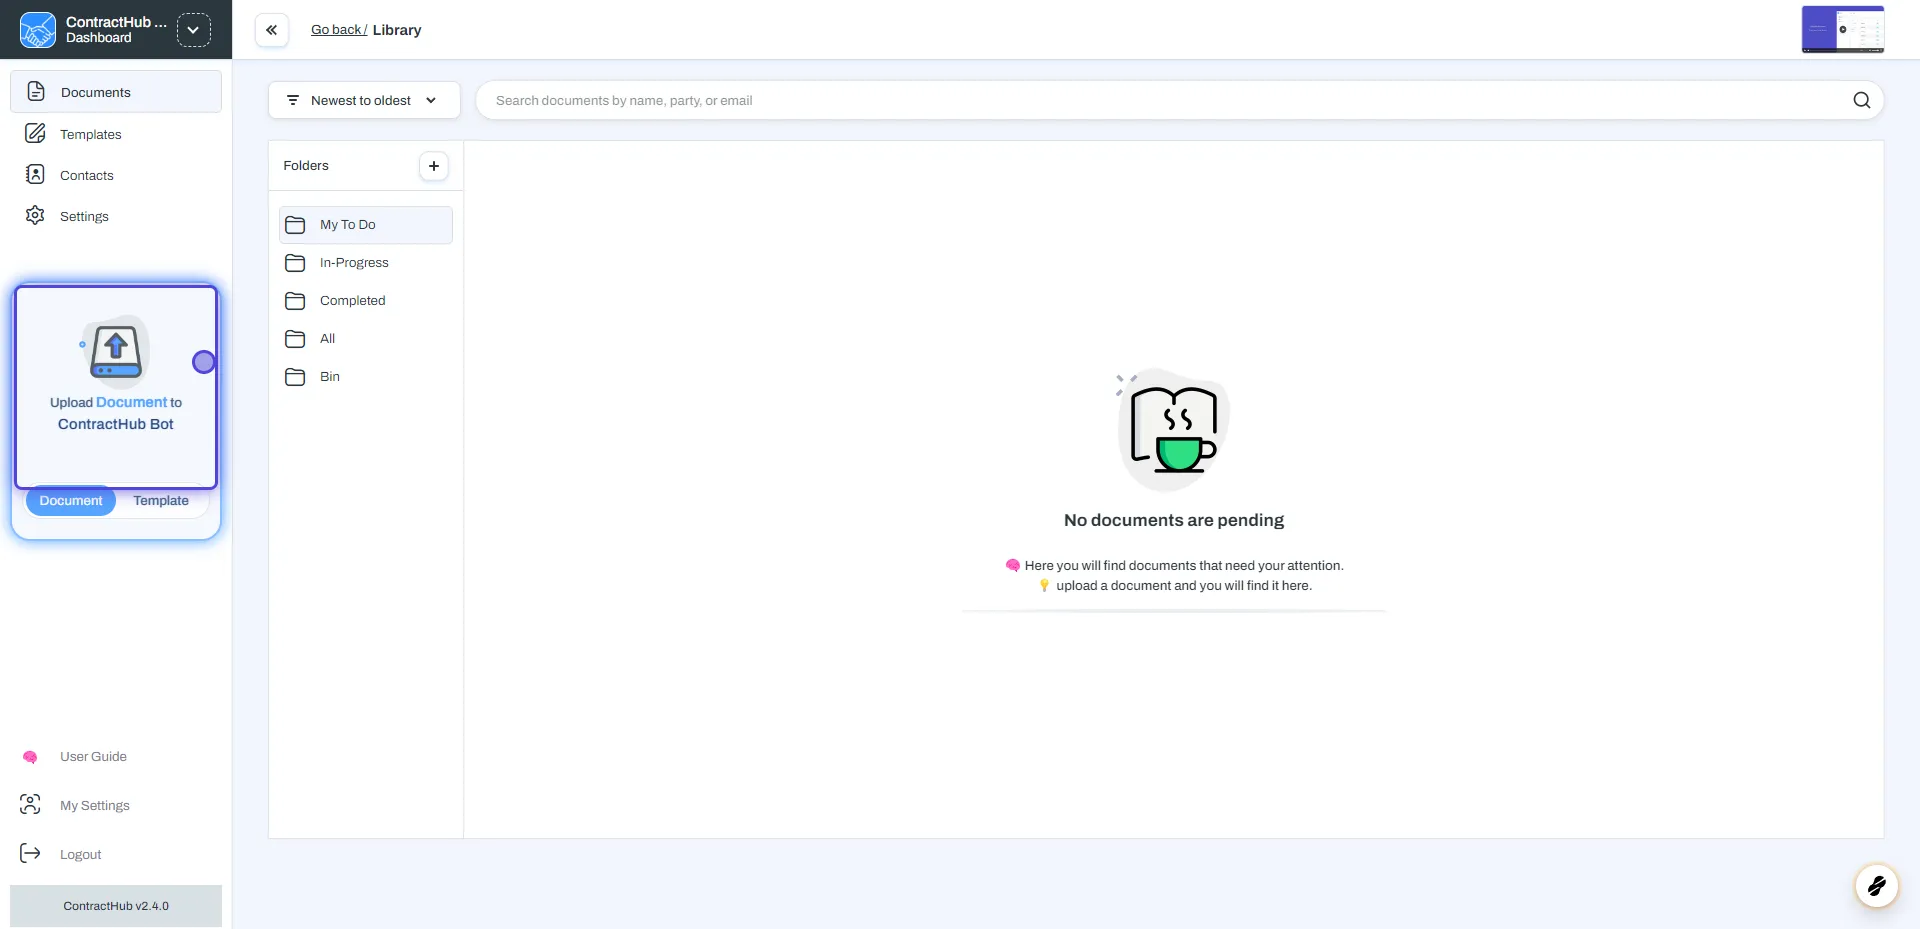Click the My Settings profile scan icon
Image resolution: width=1920 pixels, height=929 pixels.
[x=30, y=804]
